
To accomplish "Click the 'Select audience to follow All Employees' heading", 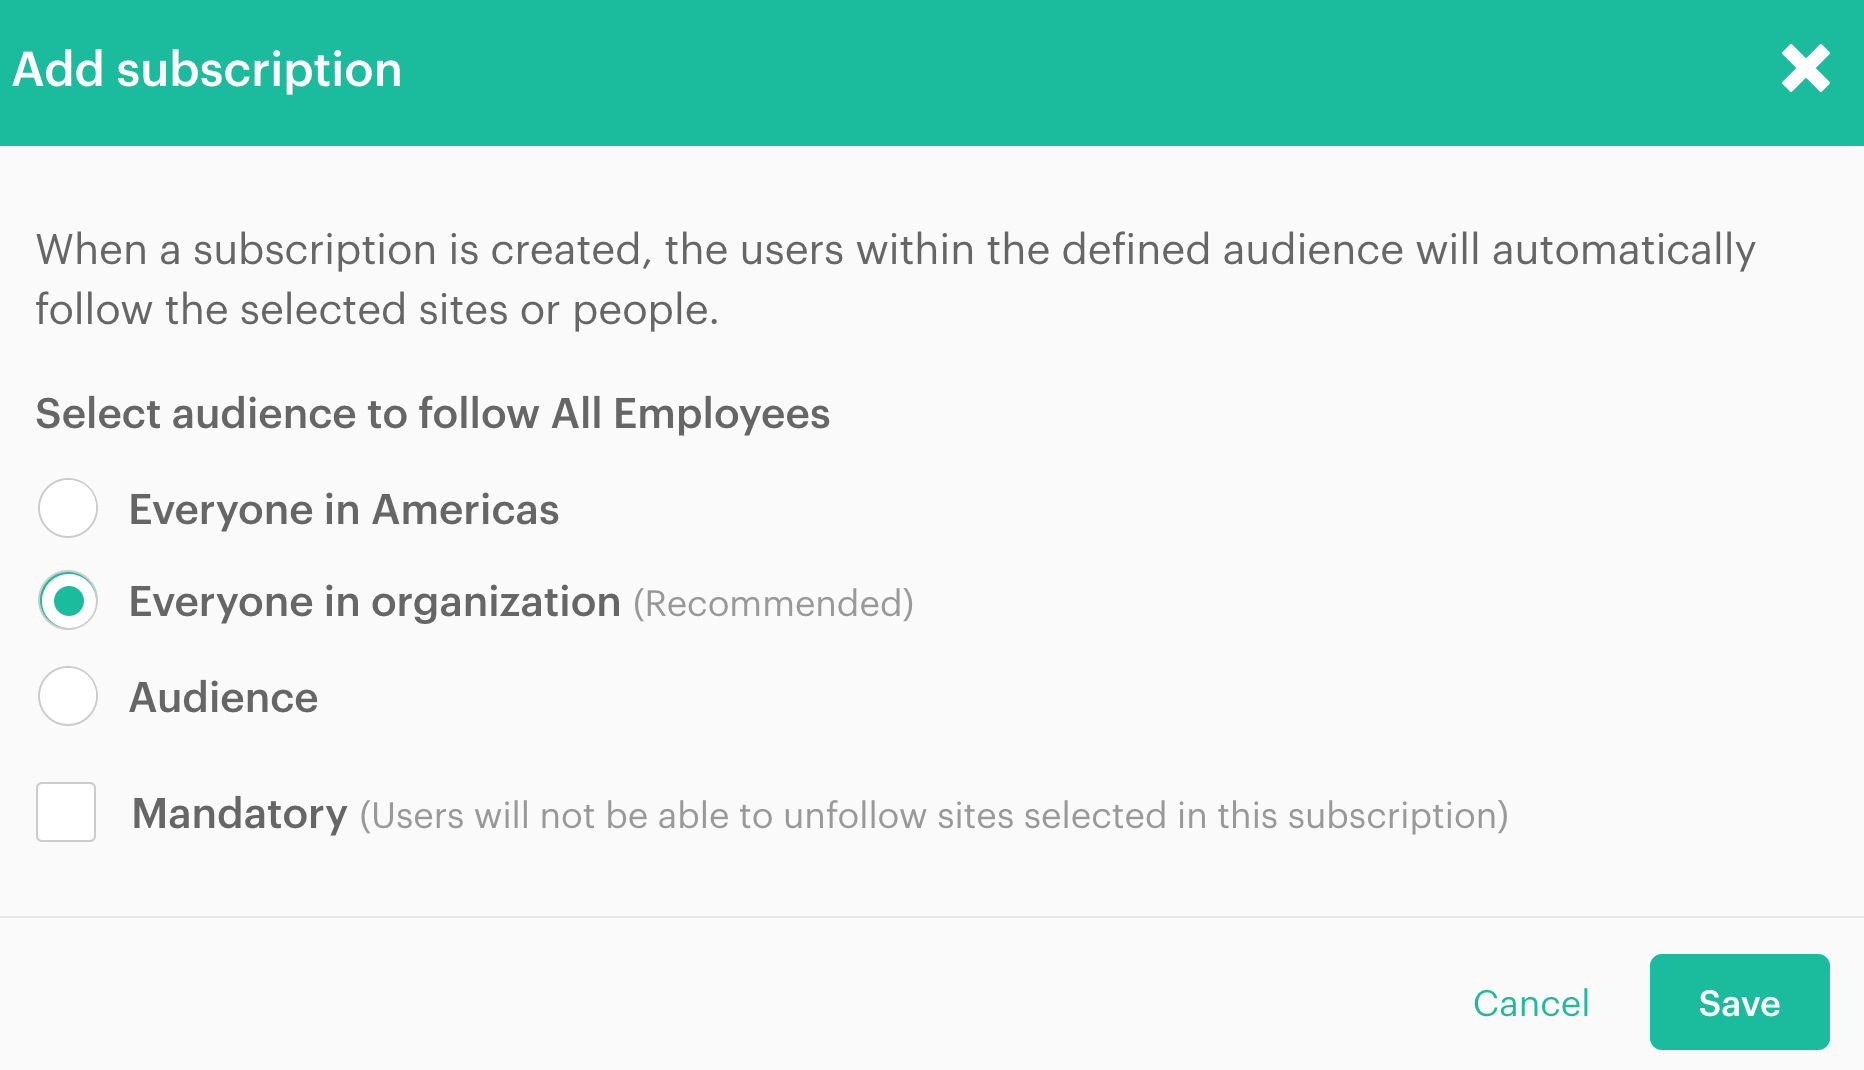I will [x=433, y=414].
